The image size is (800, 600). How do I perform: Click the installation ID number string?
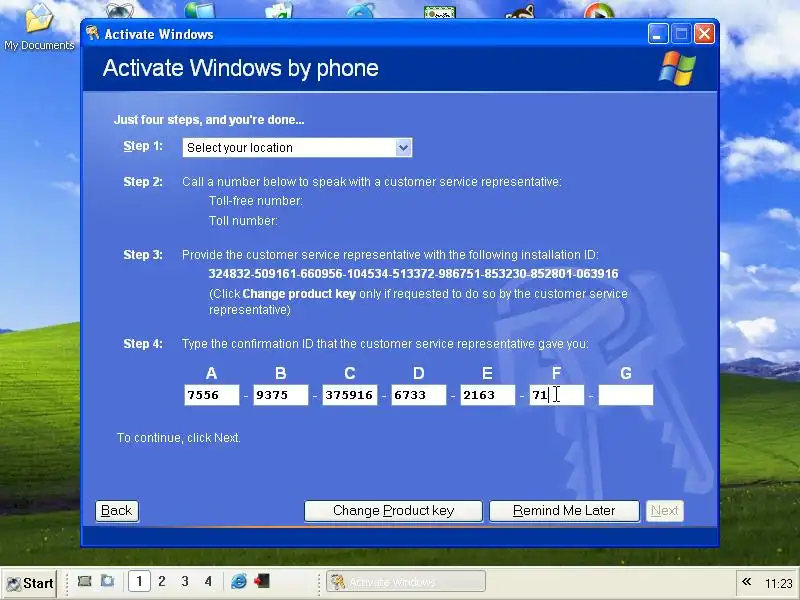[x=413, y=274]
